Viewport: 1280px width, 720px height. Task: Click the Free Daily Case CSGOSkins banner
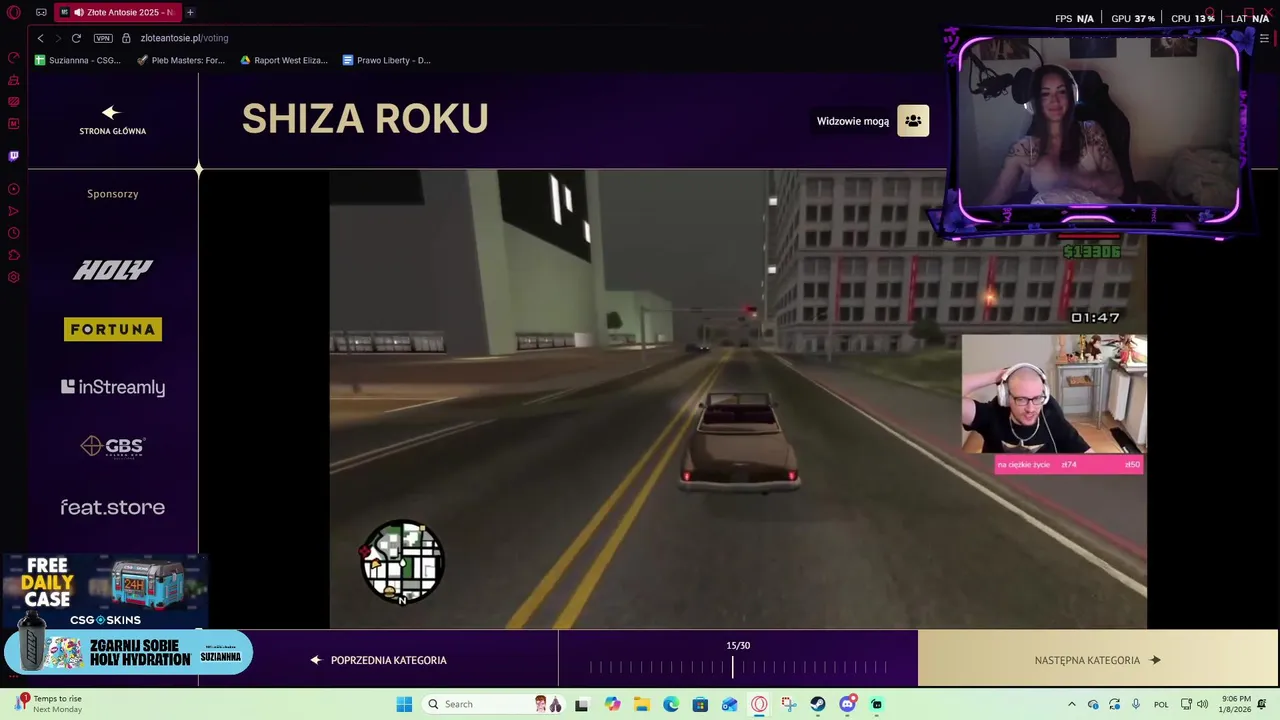tap(105, 591)
